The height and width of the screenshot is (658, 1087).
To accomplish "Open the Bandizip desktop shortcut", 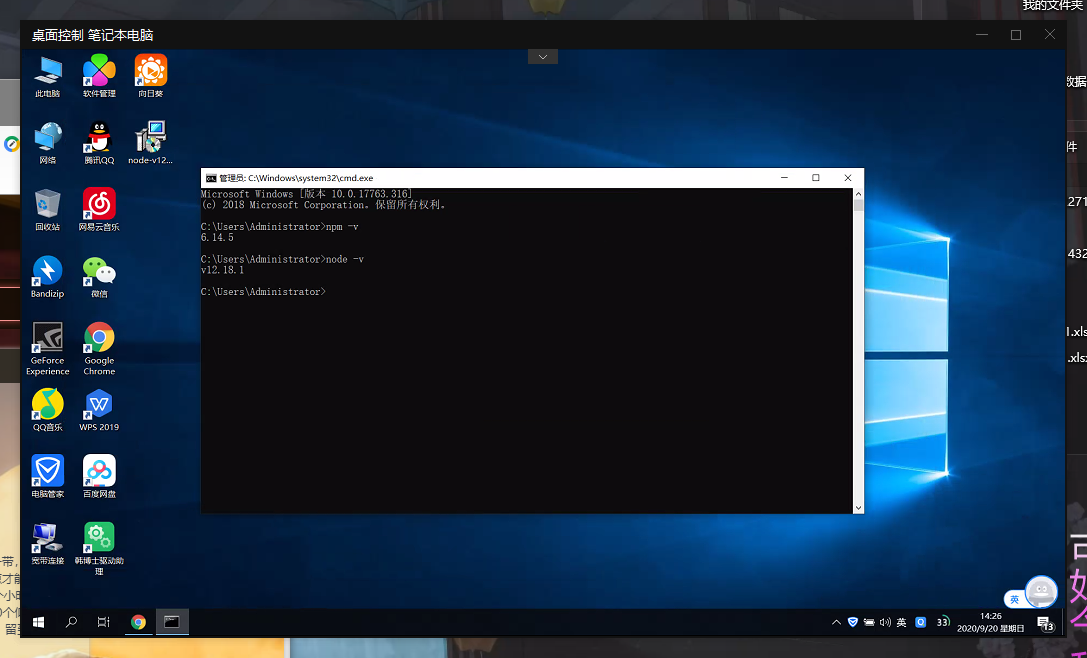I will click(x=47, y=271).
